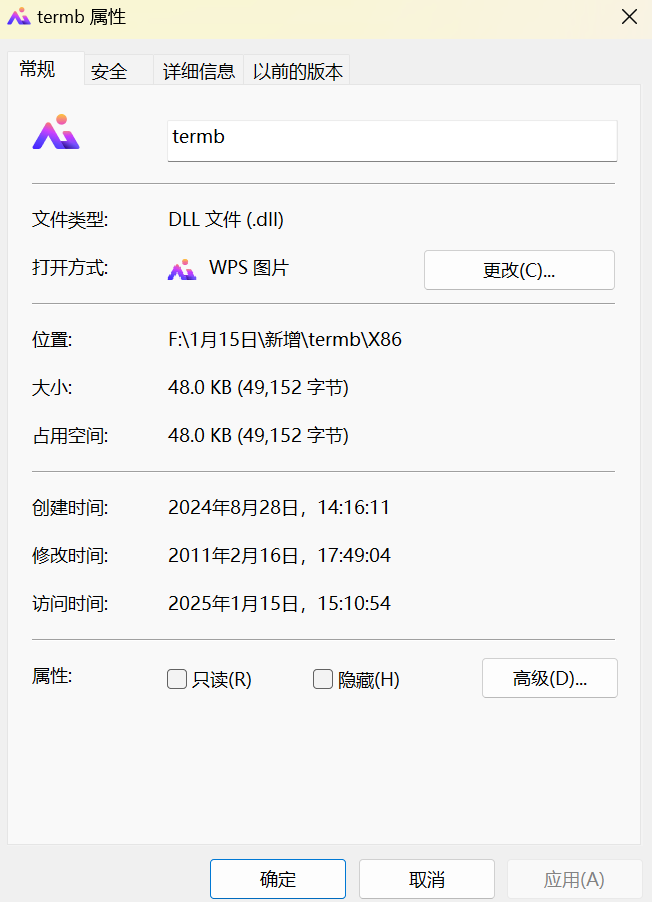Screen dimensions: 652x902
Task: Click the 修改时间: label
Action: (x=70, y=555)
